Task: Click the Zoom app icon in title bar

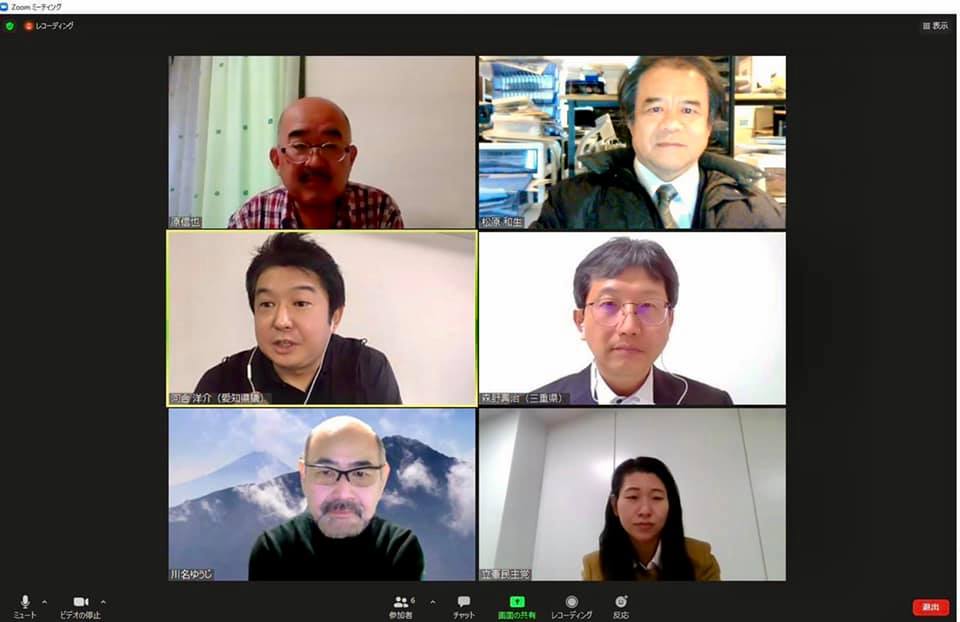Action: [4, 7]
